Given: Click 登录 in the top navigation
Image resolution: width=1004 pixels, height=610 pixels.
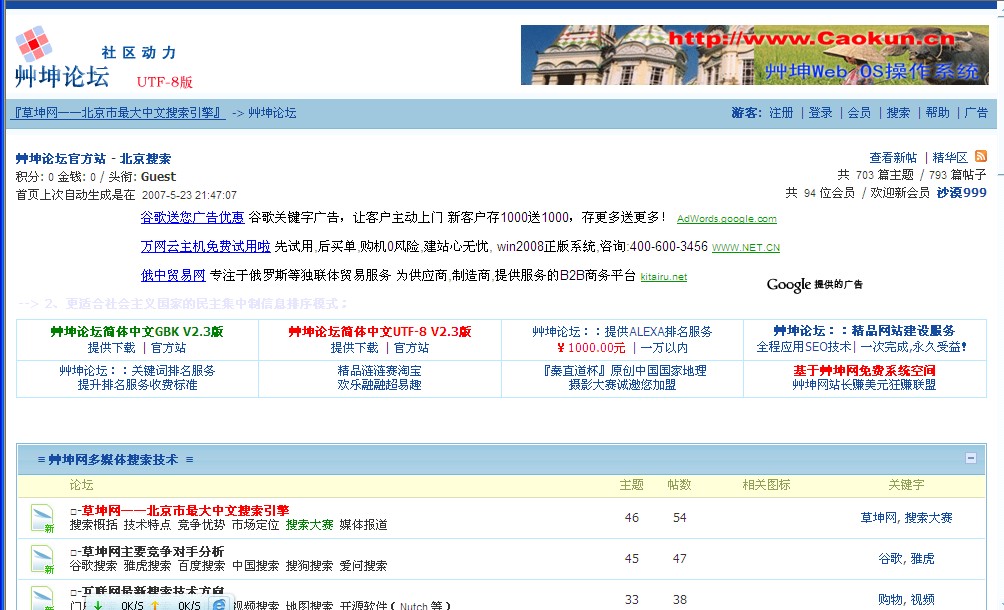Looking at the screenshot, I should click(820, 113).
